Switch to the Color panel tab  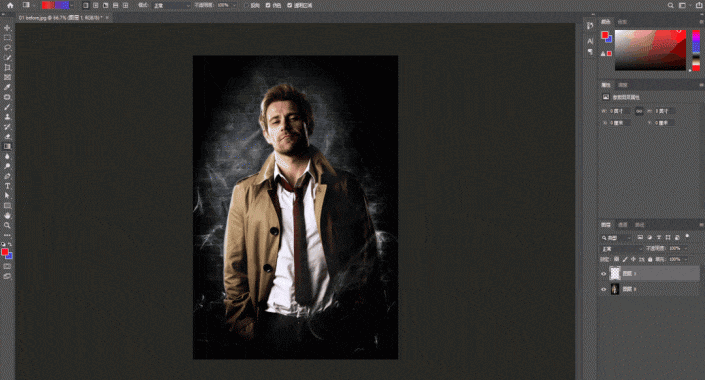pyautogui.click(x=606, y=22)
